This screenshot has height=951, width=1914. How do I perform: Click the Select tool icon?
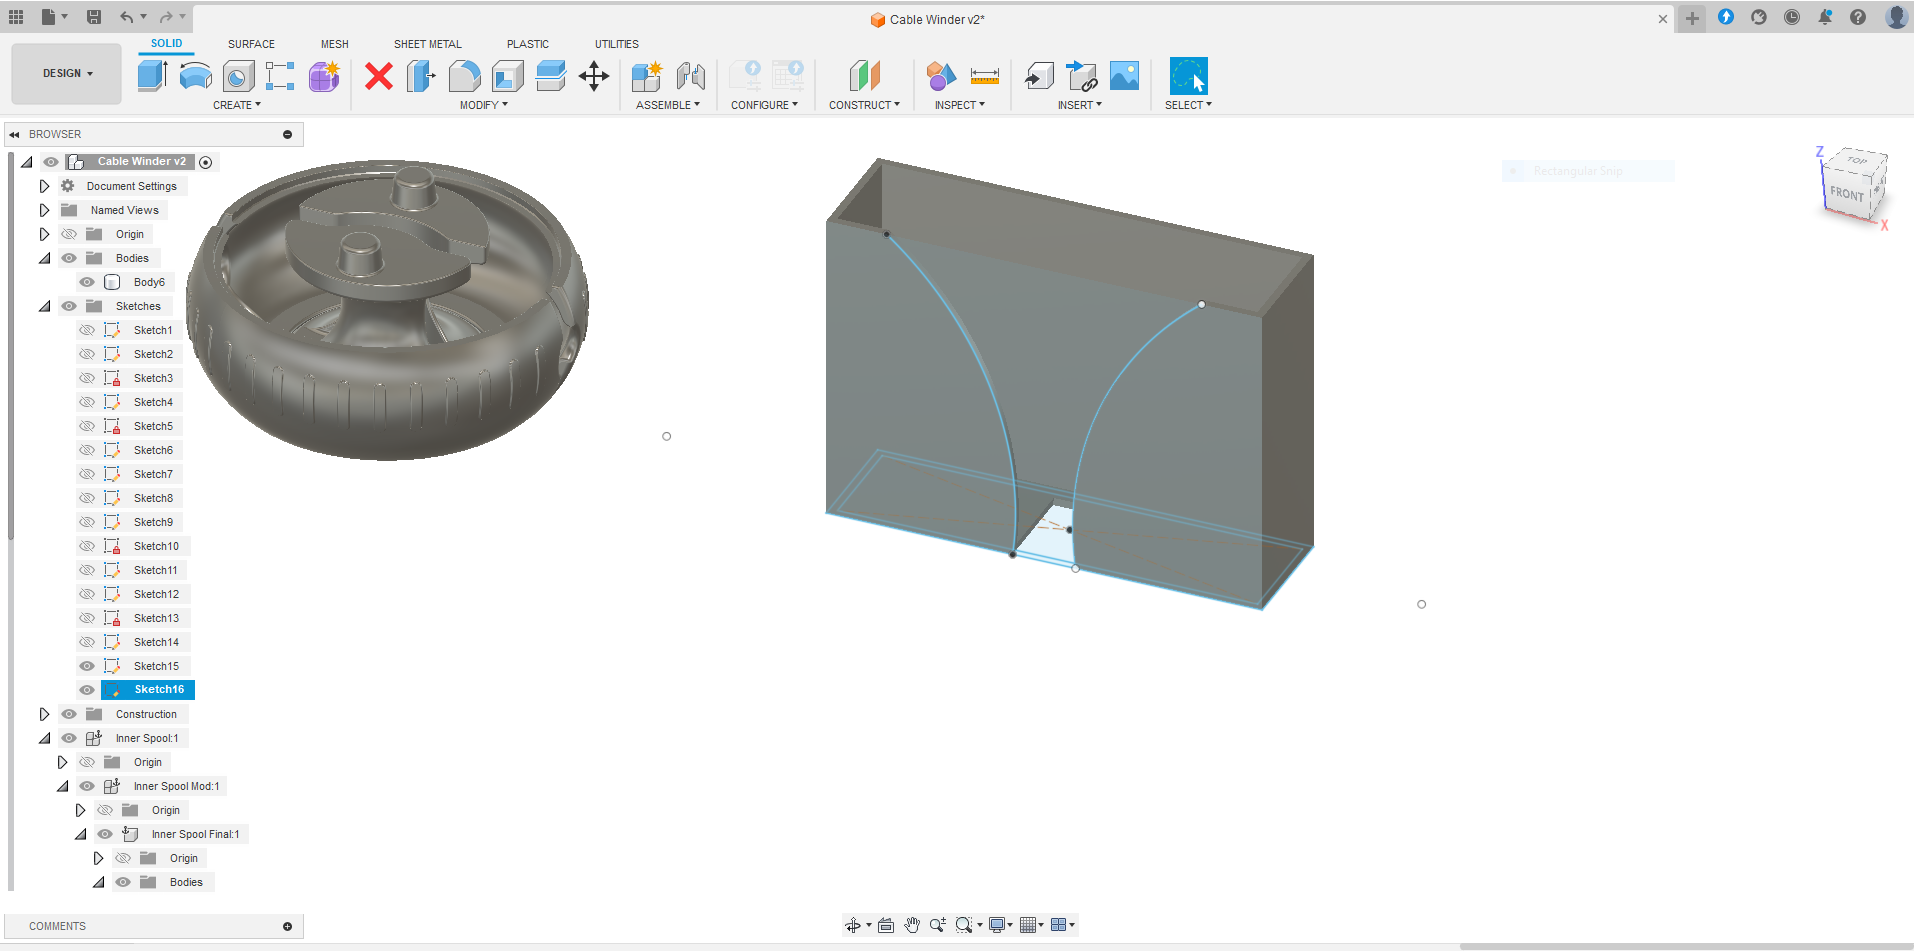coord(1188,76)
